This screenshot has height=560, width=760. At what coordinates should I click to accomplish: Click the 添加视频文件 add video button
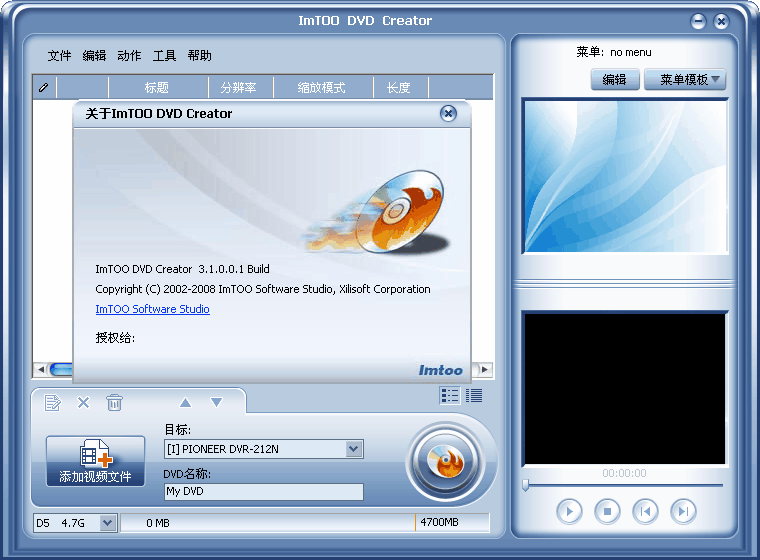tap(95, 462)
